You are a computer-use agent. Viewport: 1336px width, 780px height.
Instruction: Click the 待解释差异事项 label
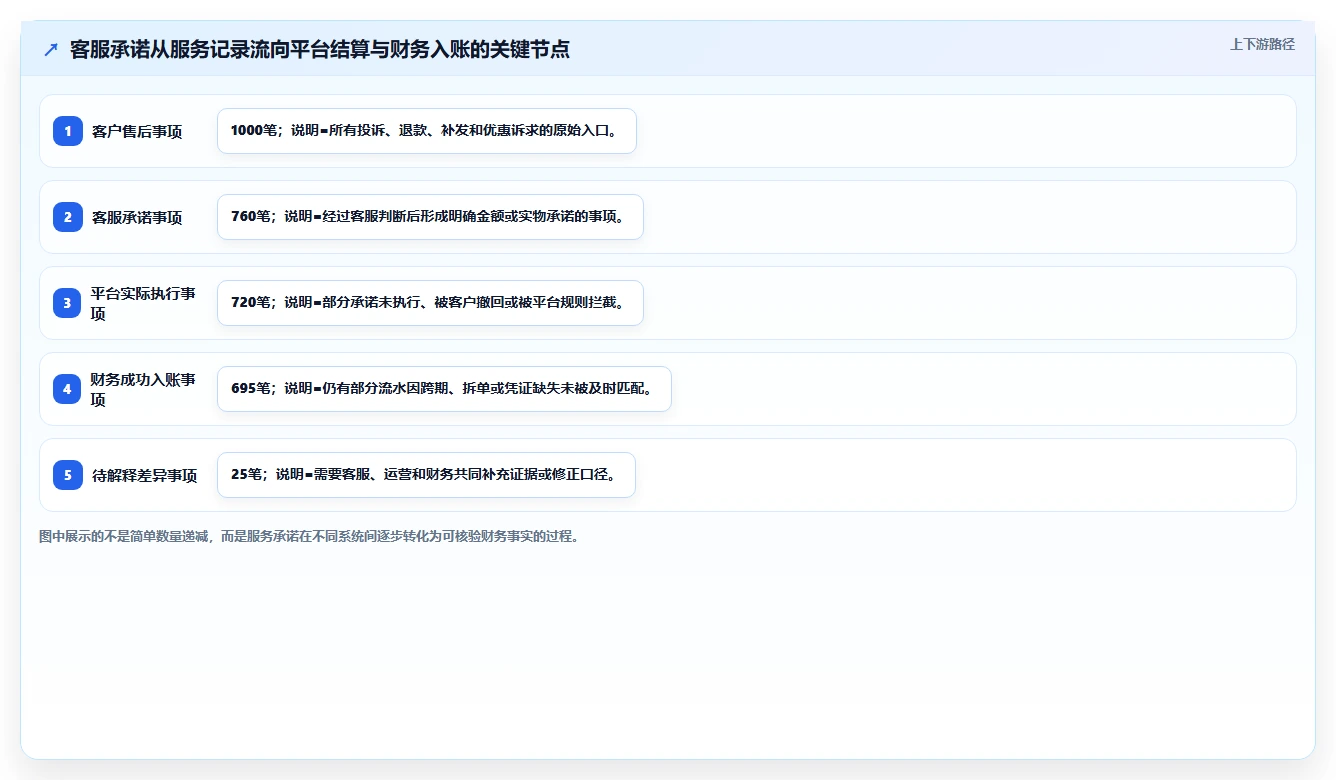144,475
